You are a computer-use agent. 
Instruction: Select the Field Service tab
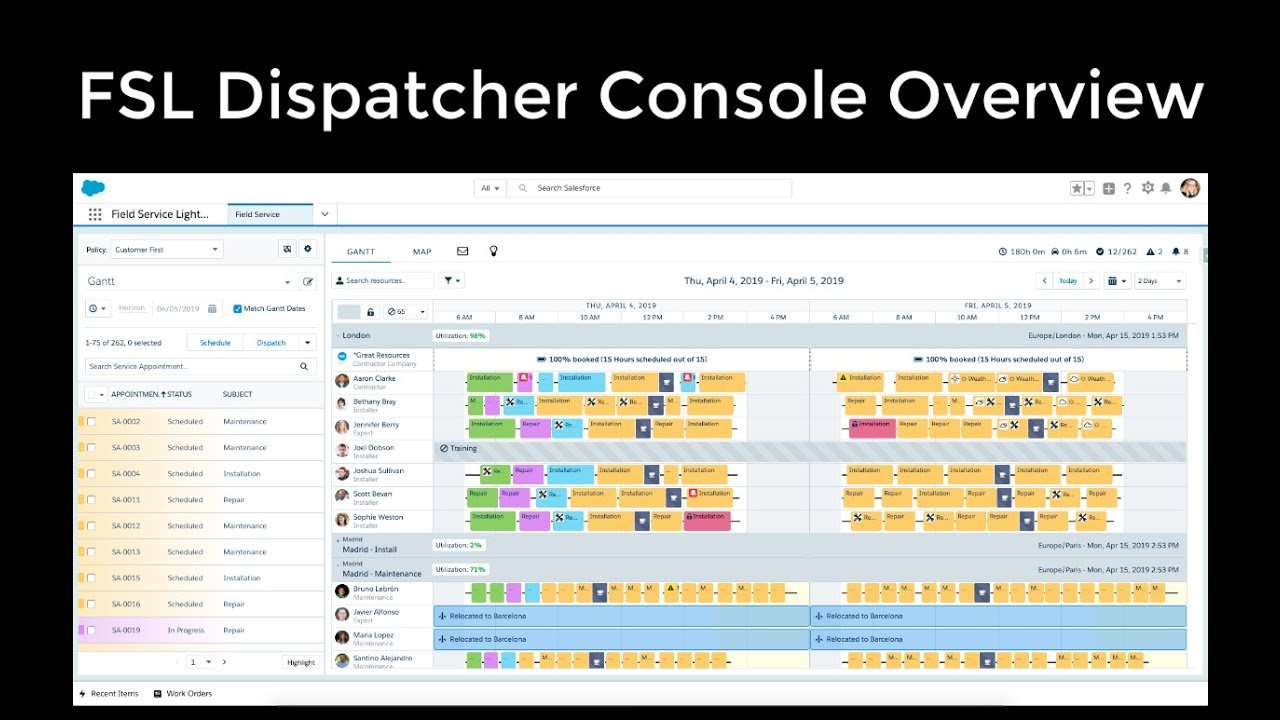[271, 214]
